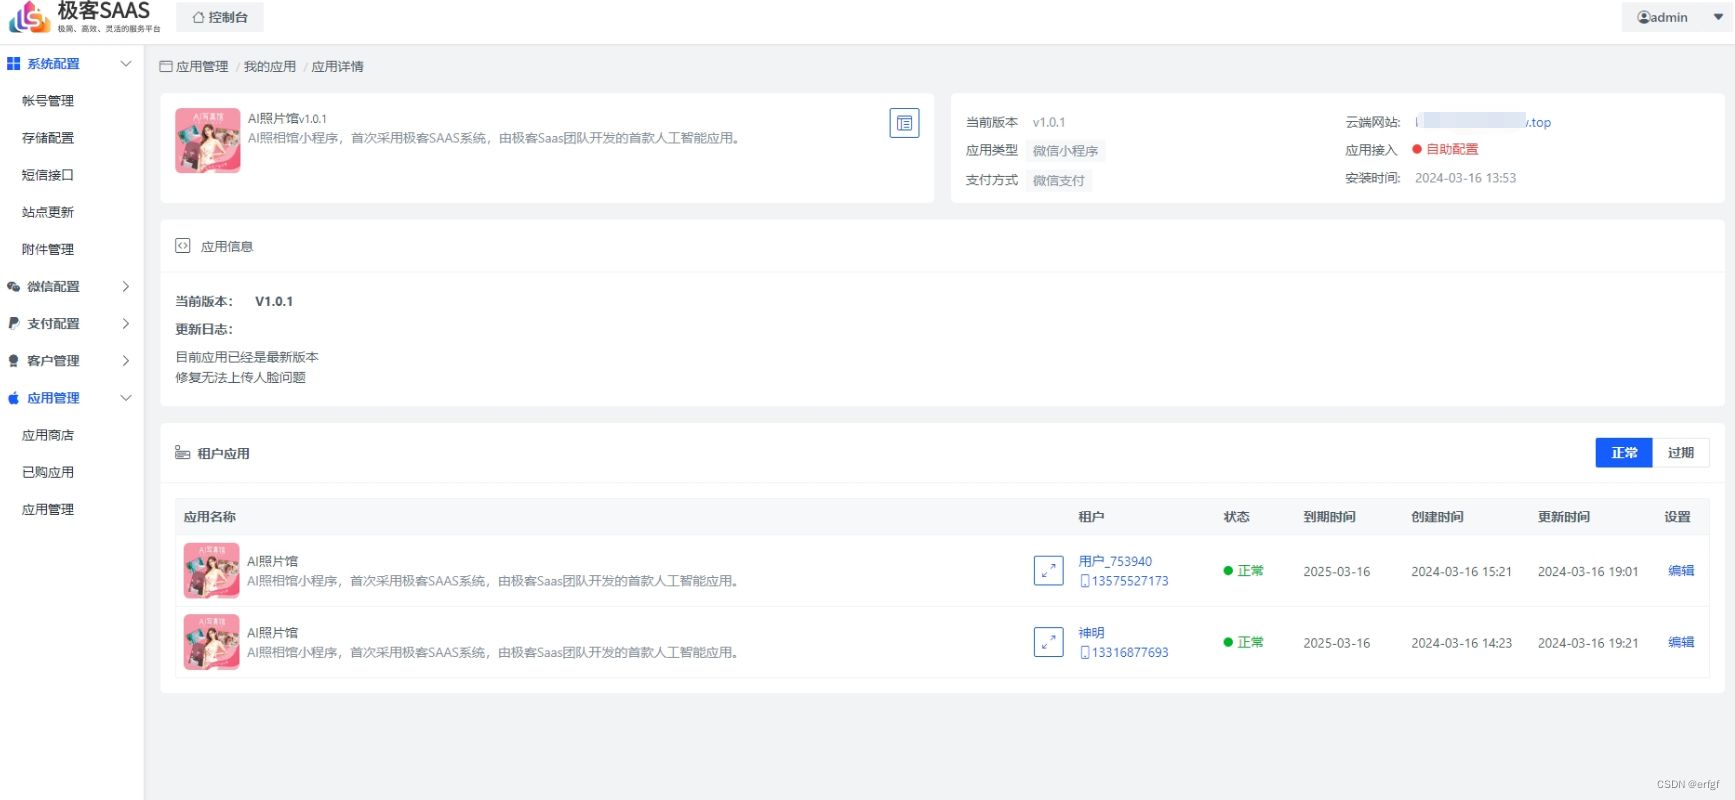Viewport: 1735px width, 800px height.
Task: Switch tenant list to 过期
Action: [1680, 453]
